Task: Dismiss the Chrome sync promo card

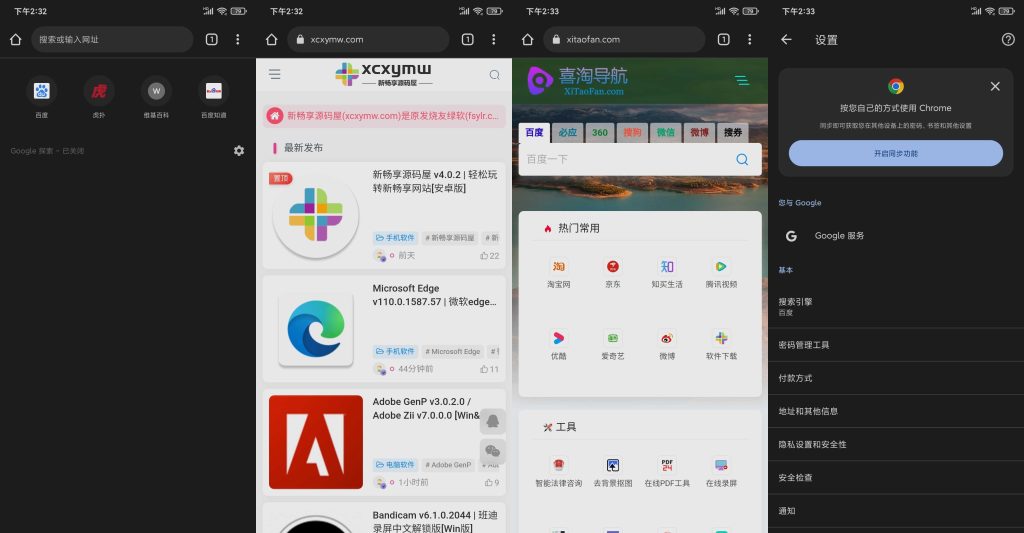Action: (x=995, y=86)
